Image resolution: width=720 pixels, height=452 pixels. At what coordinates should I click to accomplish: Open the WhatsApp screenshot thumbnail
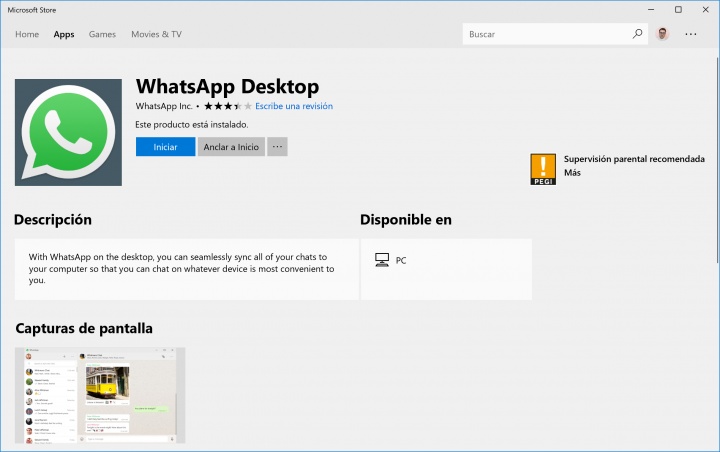click(100, 396)
